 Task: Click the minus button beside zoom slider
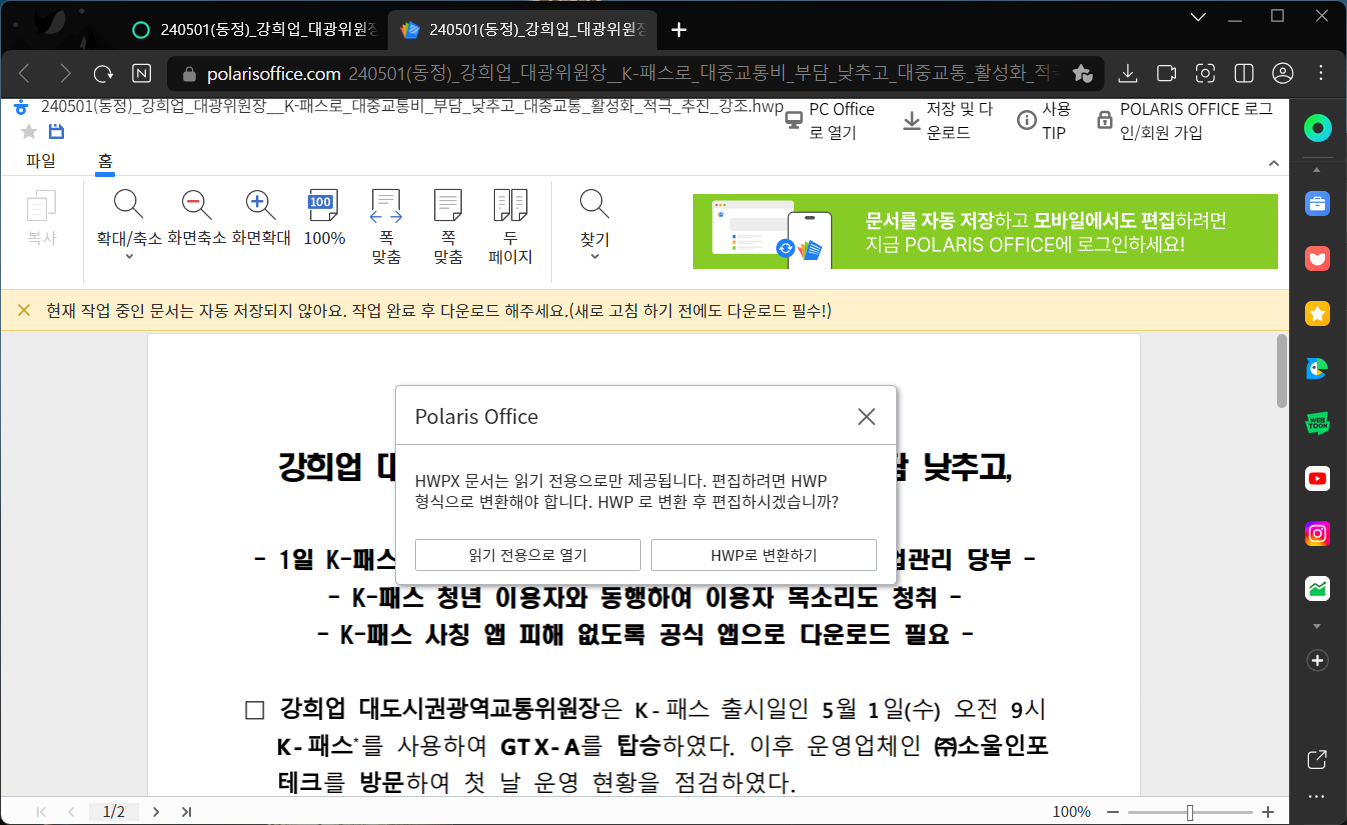1111,812
